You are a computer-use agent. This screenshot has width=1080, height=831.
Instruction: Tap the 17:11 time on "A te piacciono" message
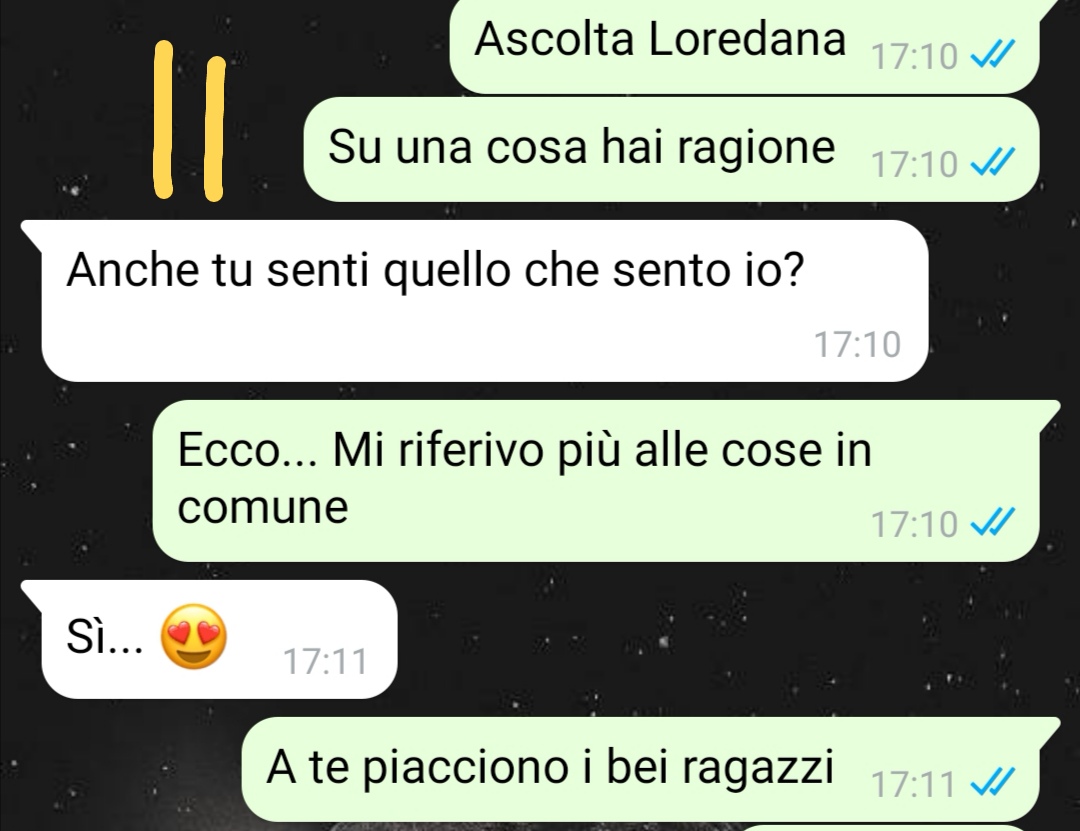(914, 784)
